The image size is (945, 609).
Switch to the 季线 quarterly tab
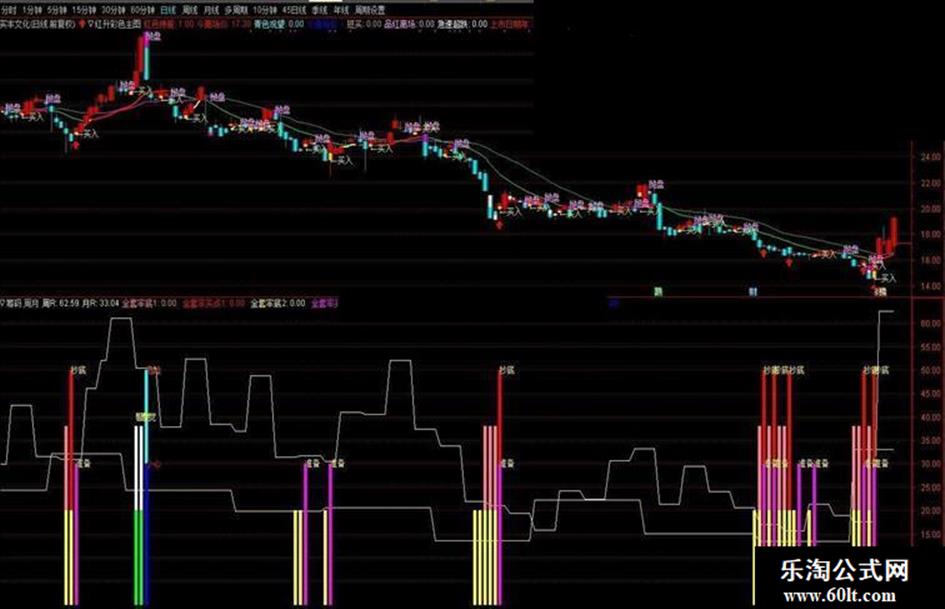(x=319, y=10)
